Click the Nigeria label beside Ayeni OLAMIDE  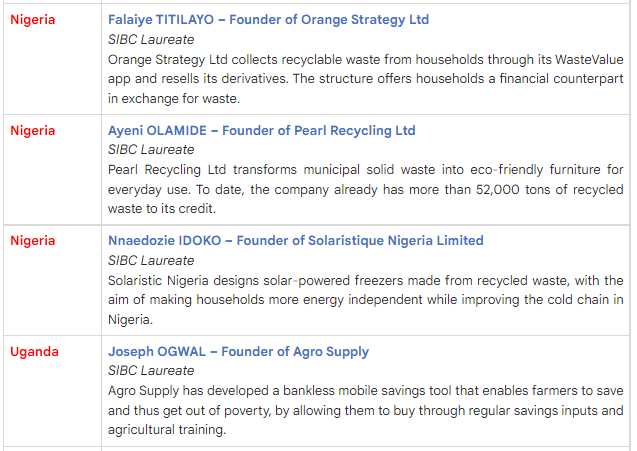pyautogui.click(x=33, y=130)
